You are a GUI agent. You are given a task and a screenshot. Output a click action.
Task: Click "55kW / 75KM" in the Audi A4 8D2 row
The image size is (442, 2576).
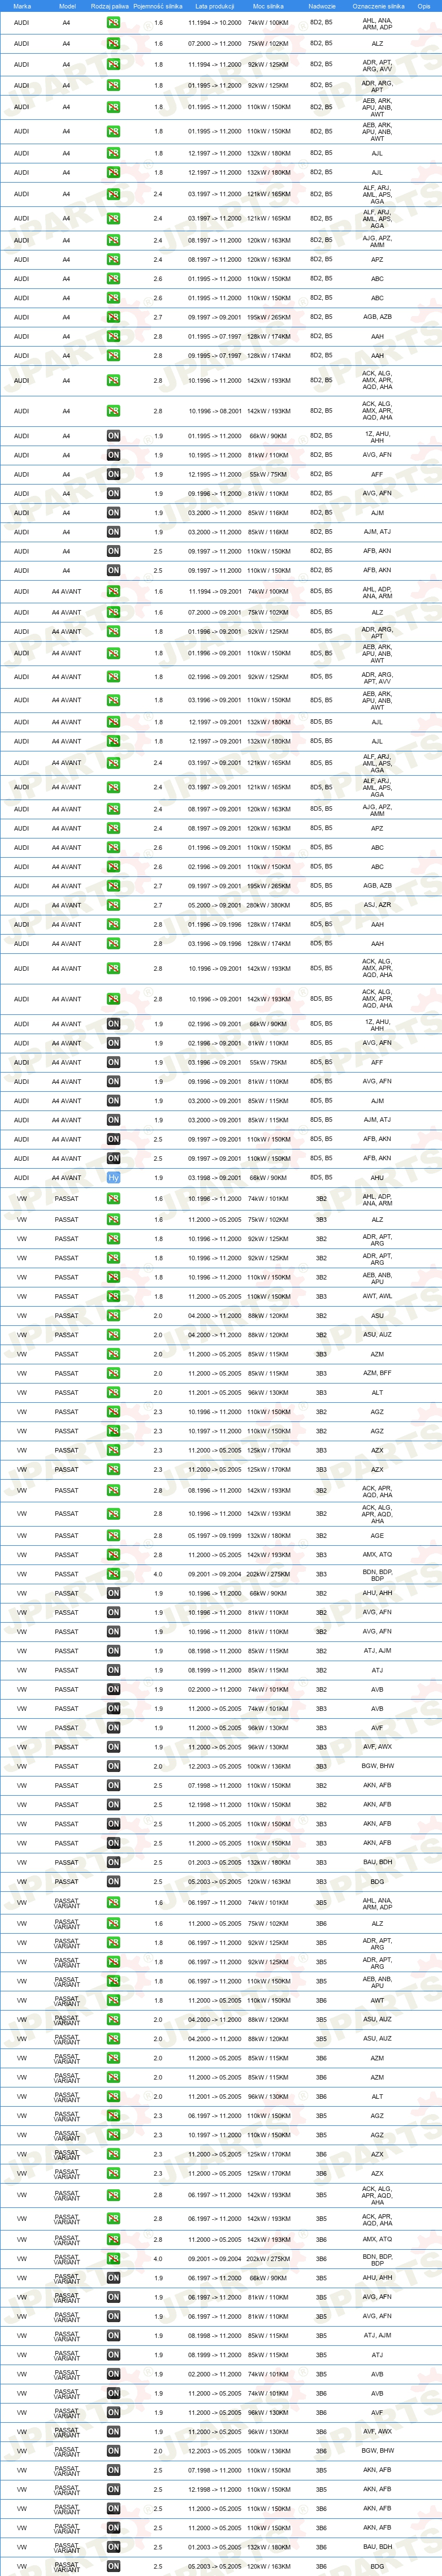click(268, 474)
